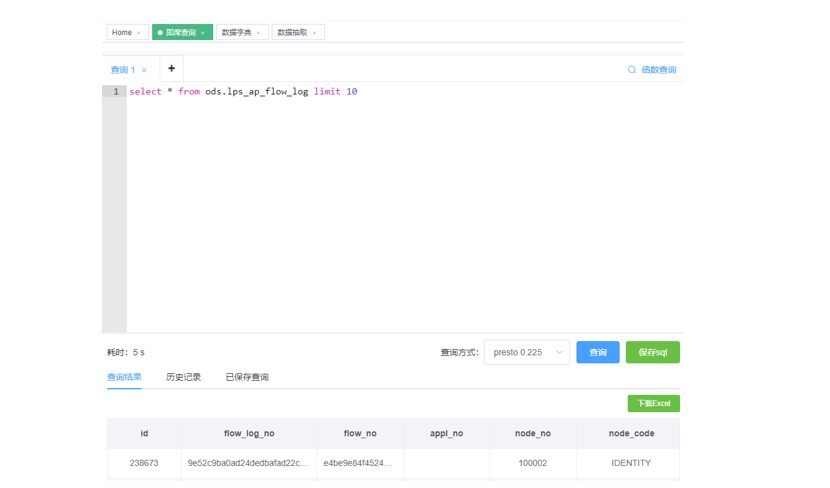830x488 pixels.
Task: Close the 即席查询 tab
Action: 203,33
